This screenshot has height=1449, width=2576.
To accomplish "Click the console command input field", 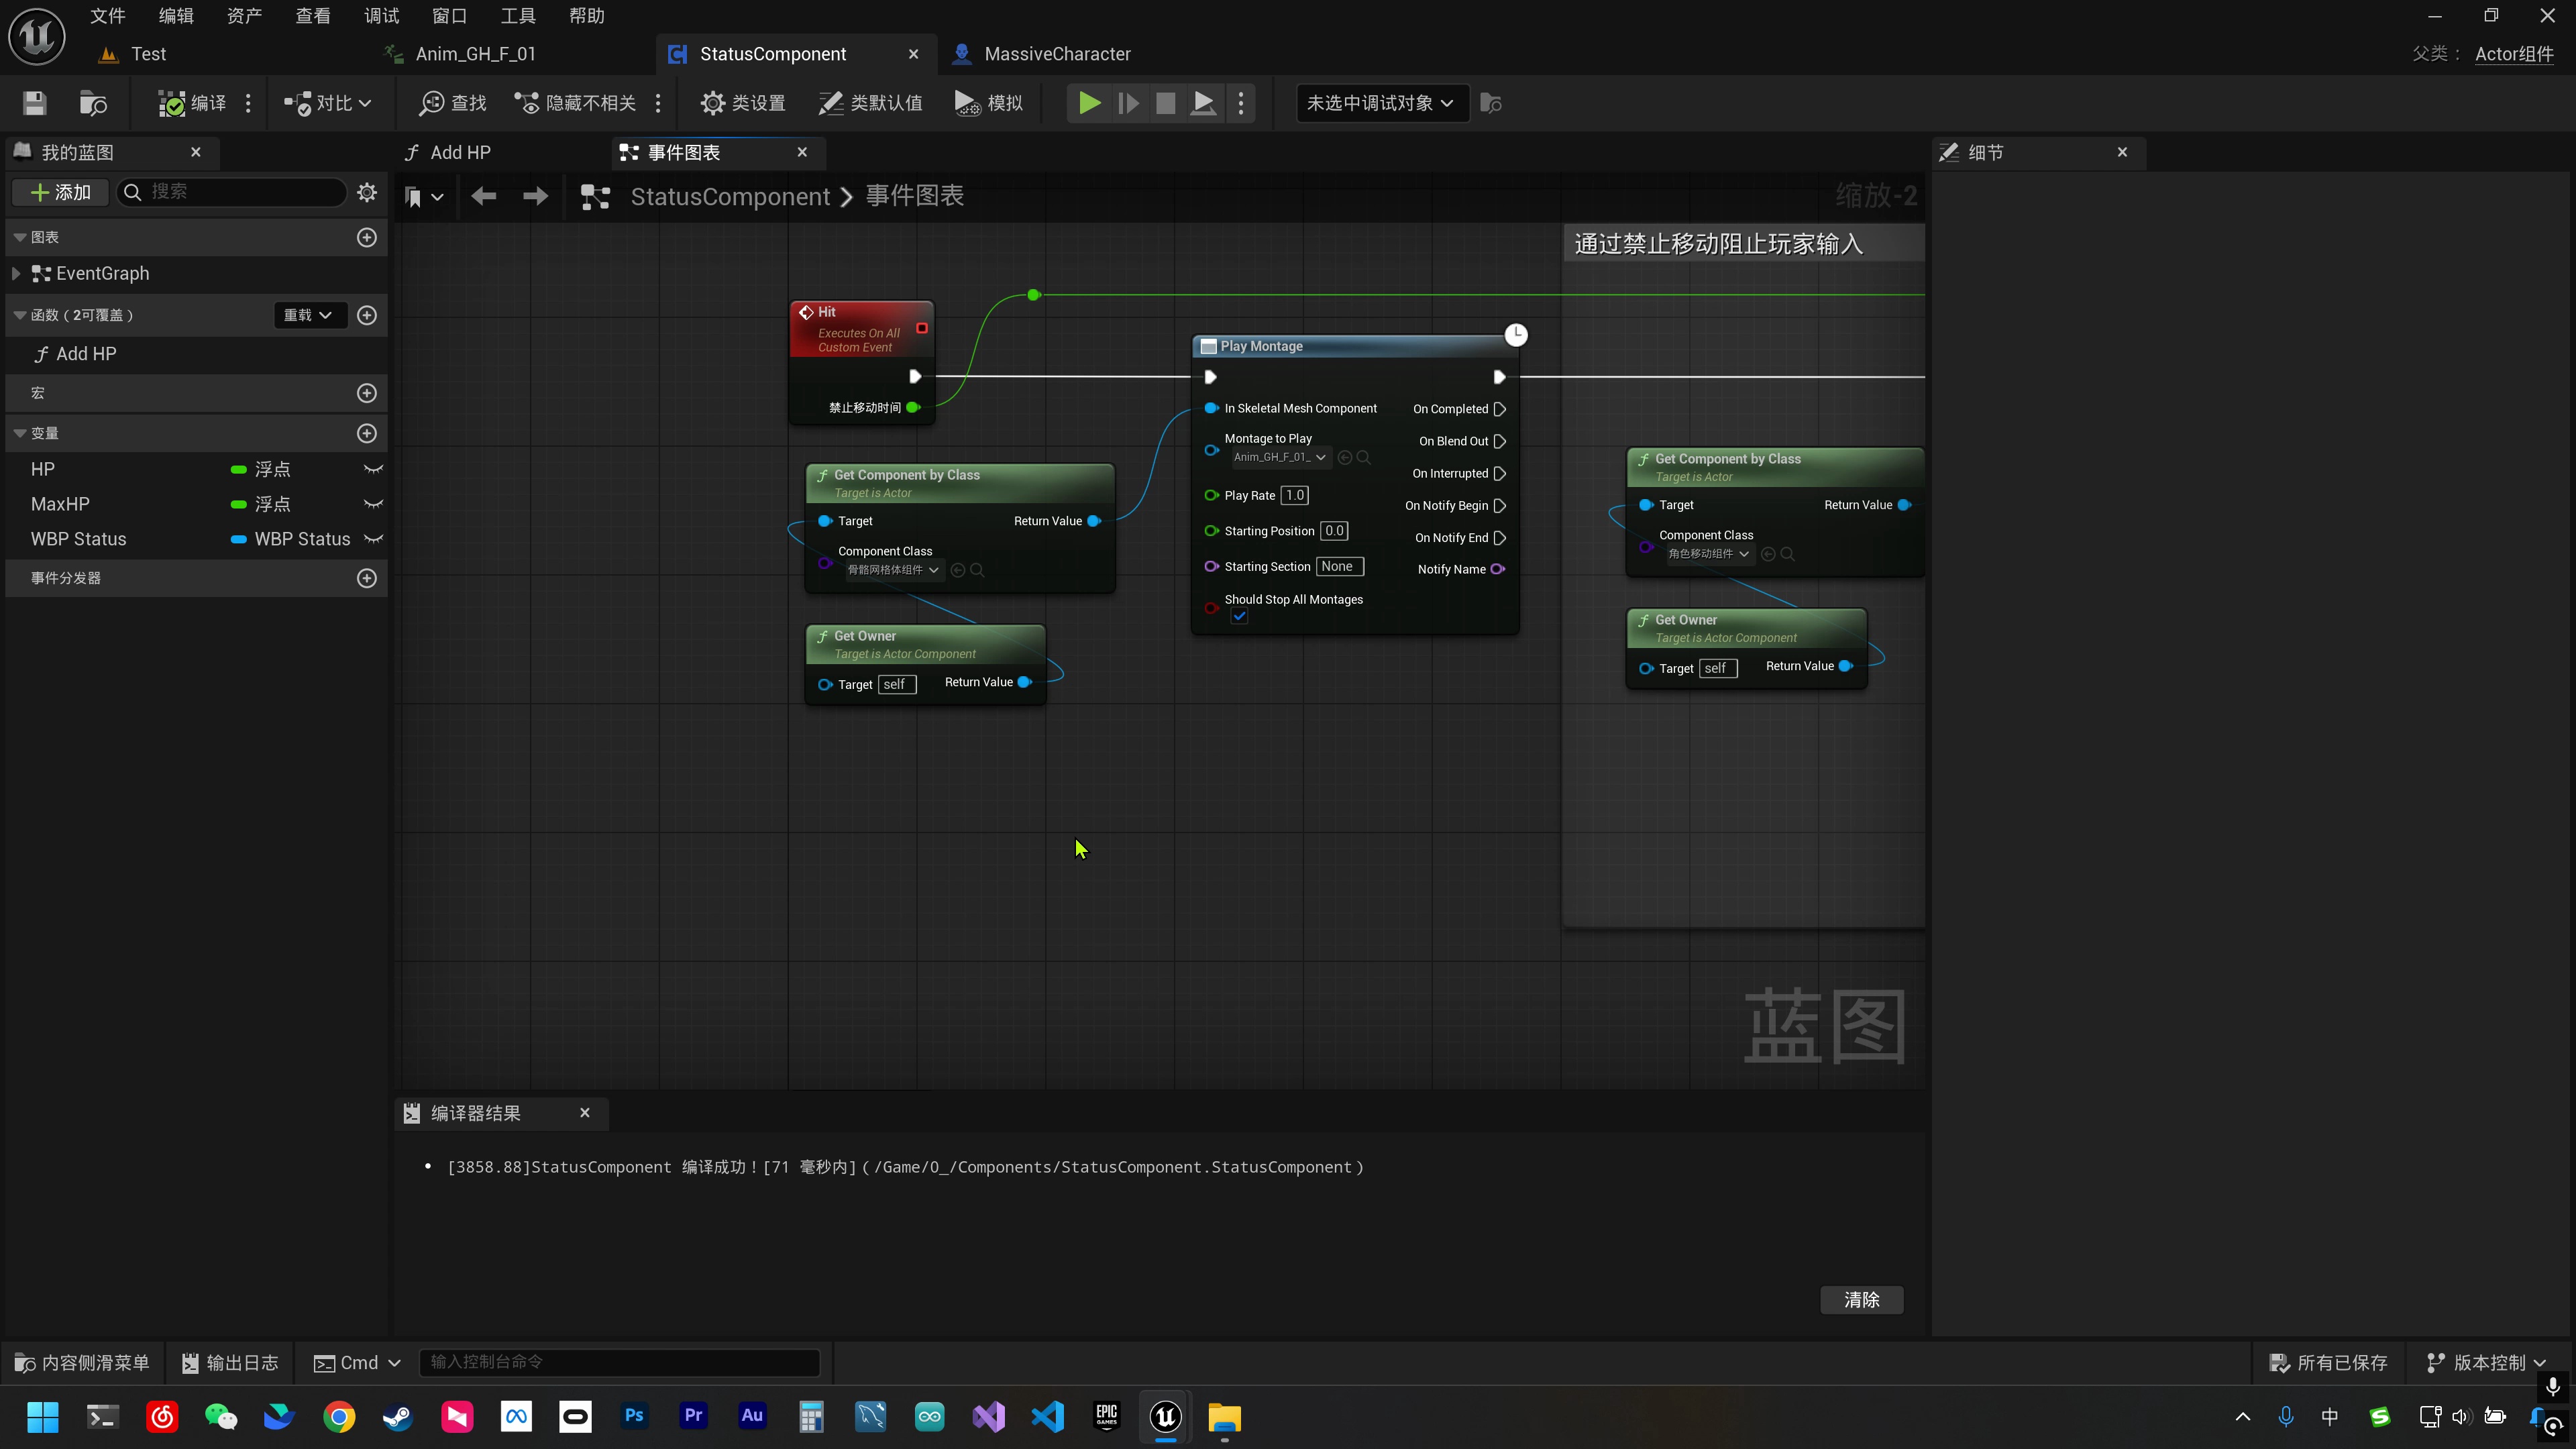I will [x=619, y=1362].
